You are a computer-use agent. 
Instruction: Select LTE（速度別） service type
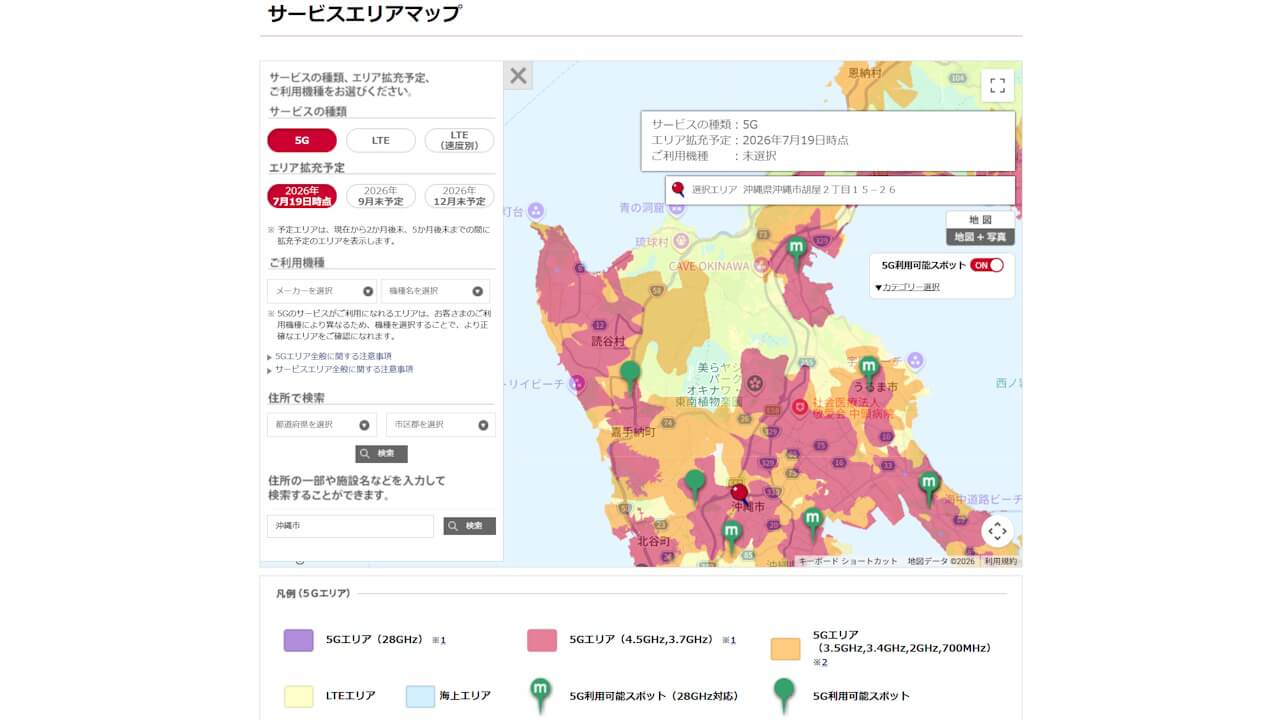coord(459,140)
